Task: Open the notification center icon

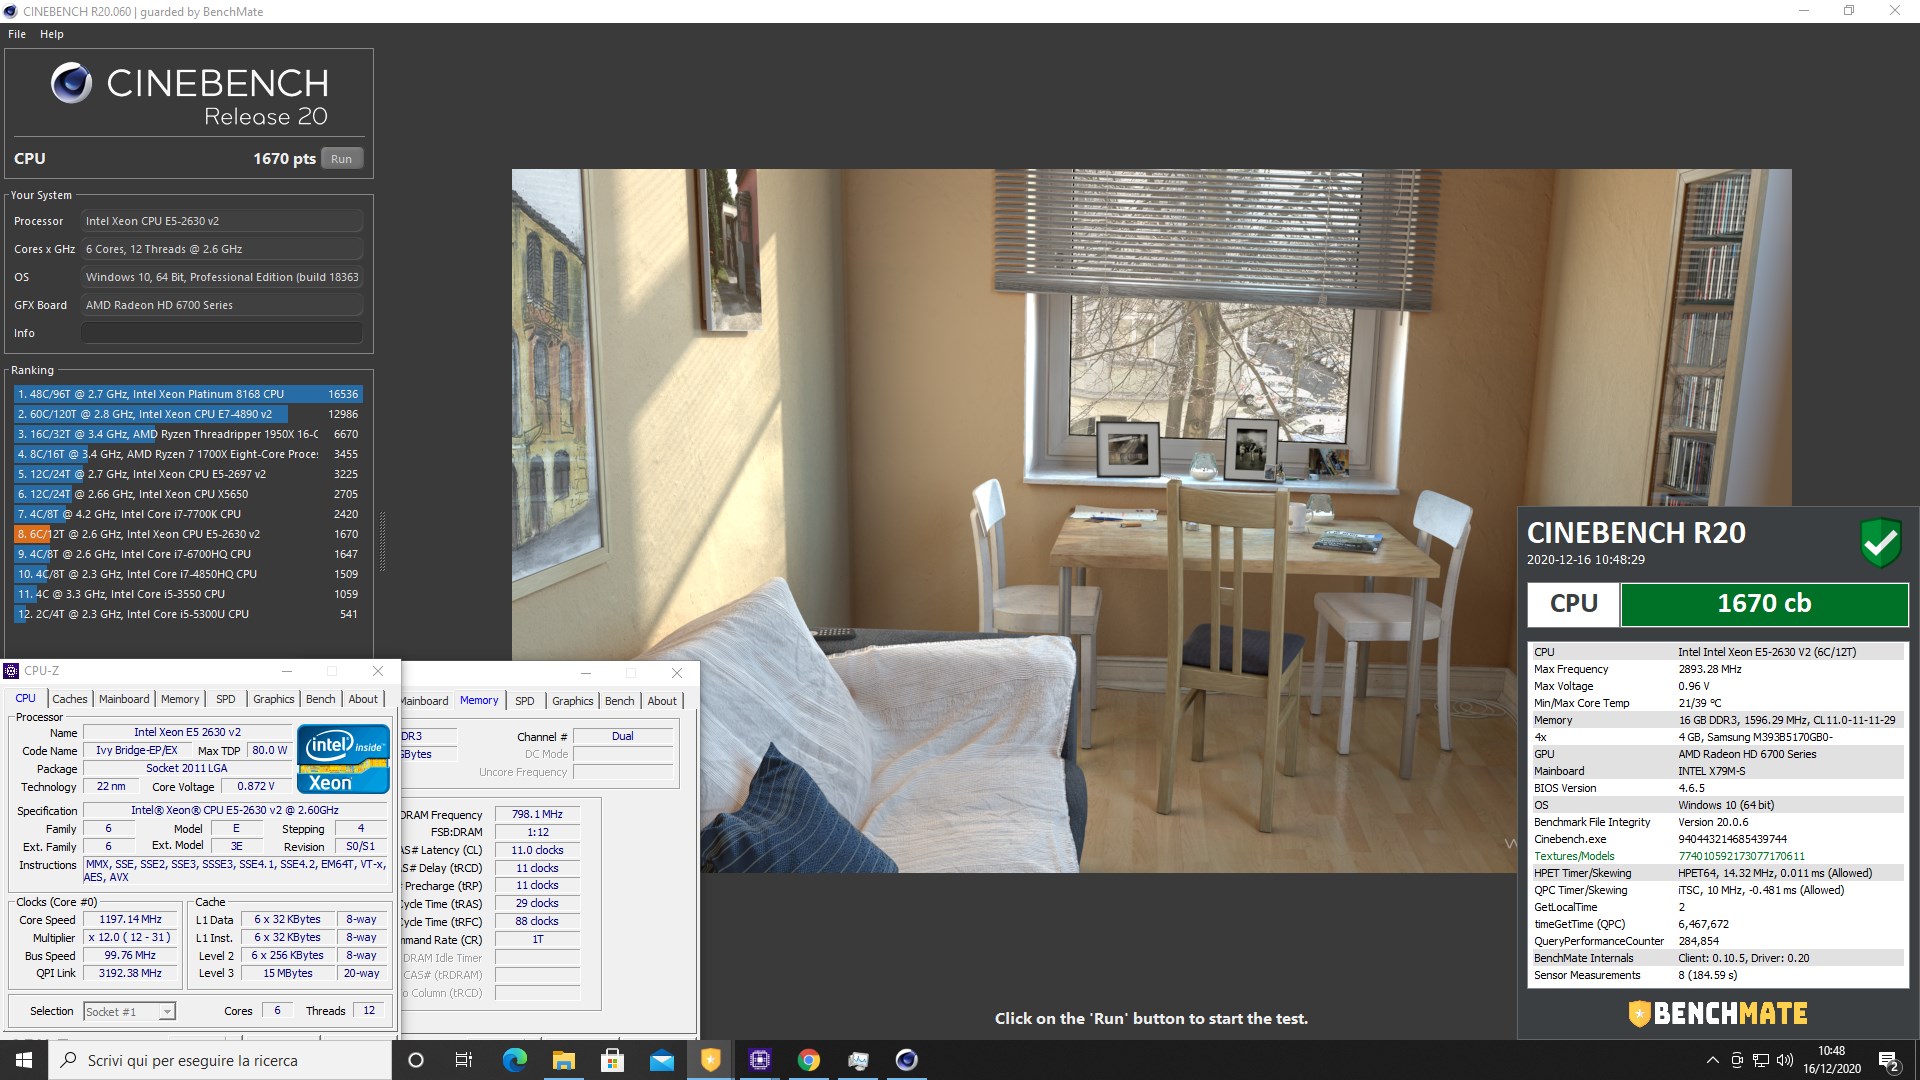Action: click(1889, 1061)
